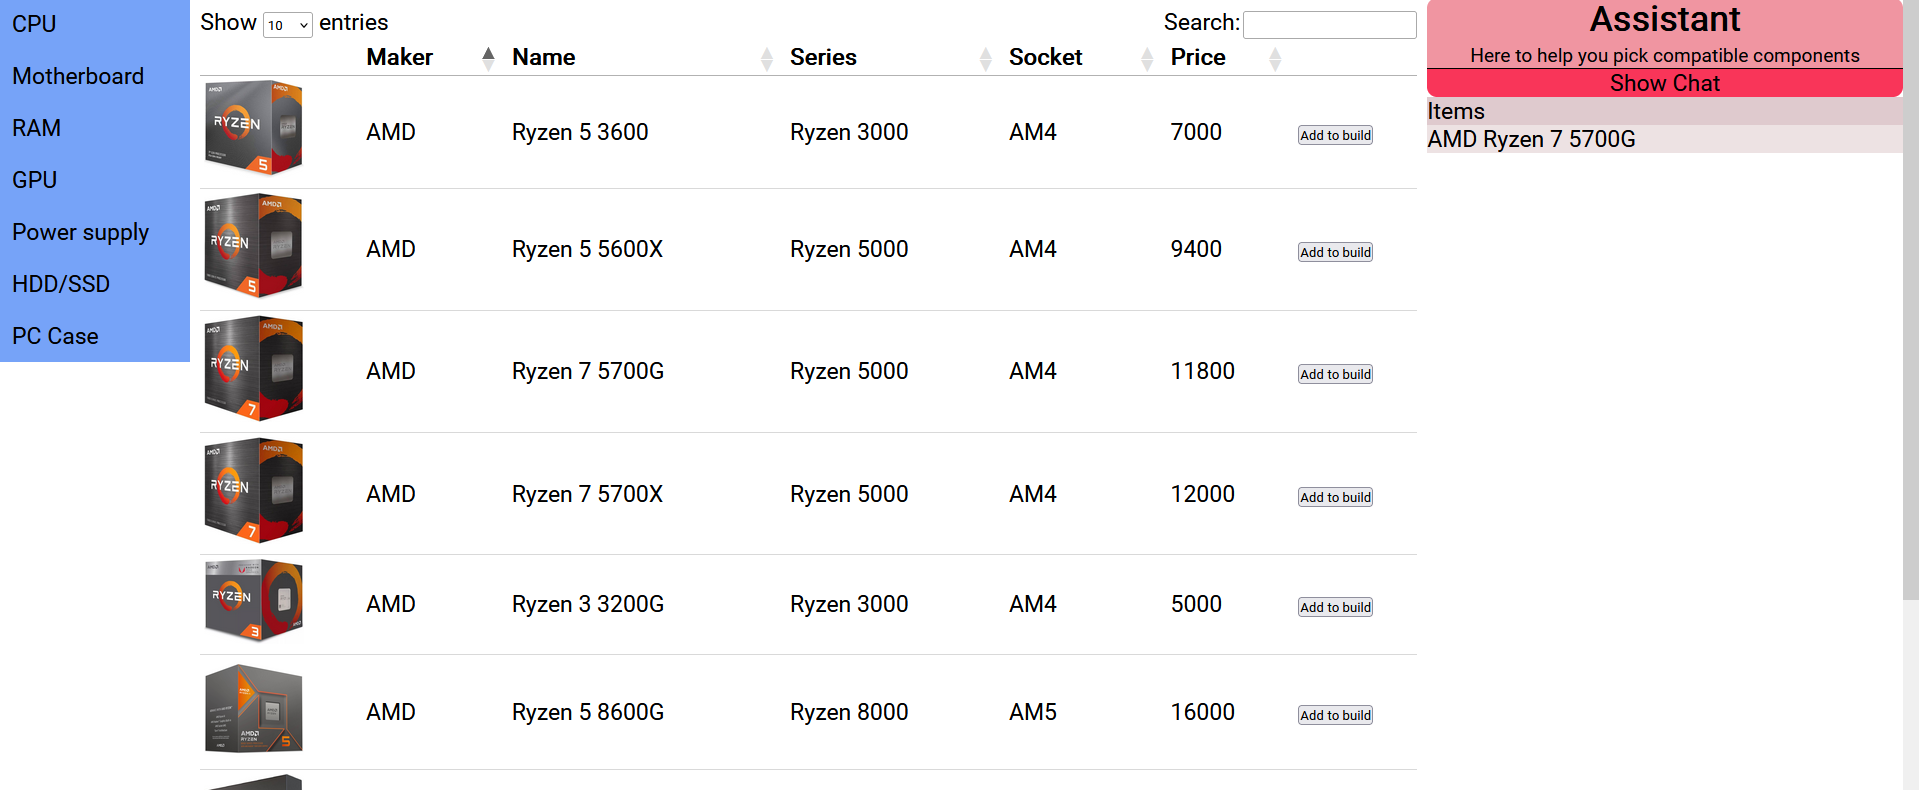Focus the Search input field
The height and width of the screenshot is (790, 1919).
click(1329, 24)
